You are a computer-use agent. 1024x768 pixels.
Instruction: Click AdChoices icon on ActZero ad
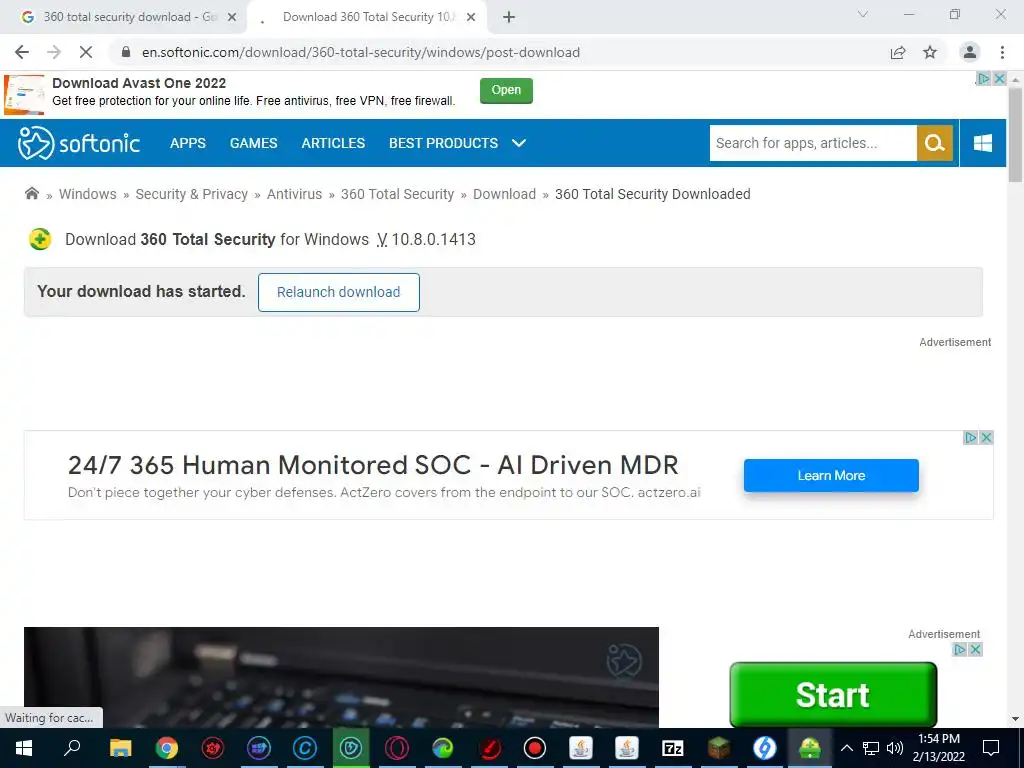coord(971,438)
